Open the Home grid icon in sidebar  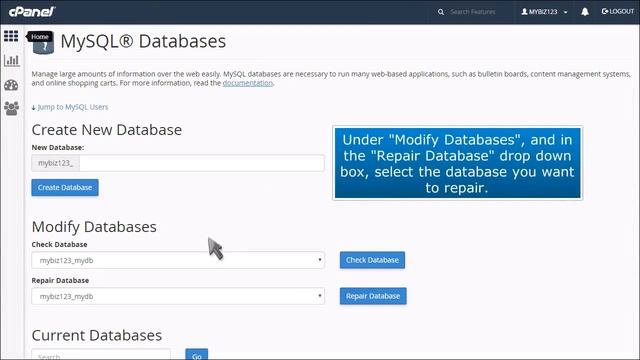point(11,36)
